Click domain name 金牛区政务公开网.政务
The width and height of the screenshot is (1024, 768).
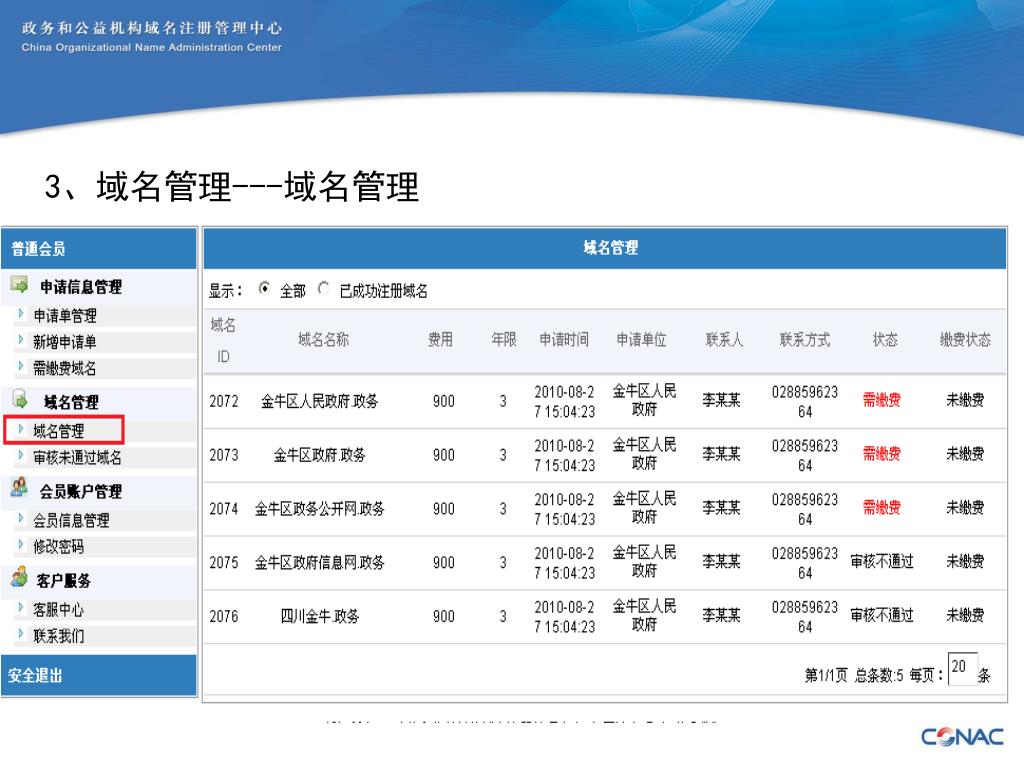coord(319,509)
